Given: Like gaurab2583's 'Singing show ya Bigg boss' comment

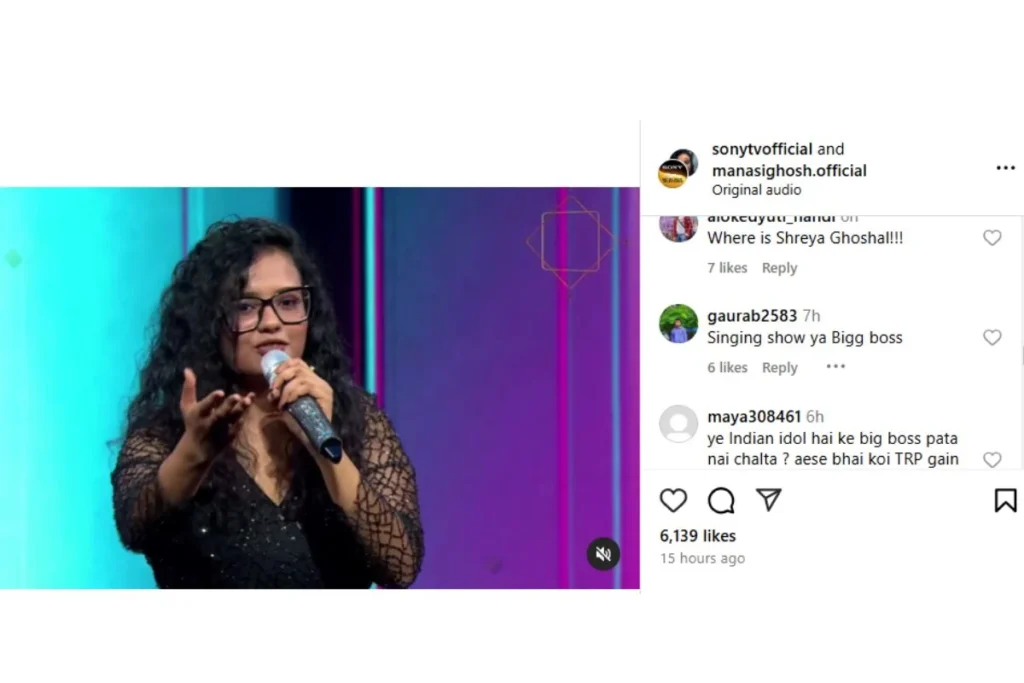Looking at the screenshot, I should 992,337.
